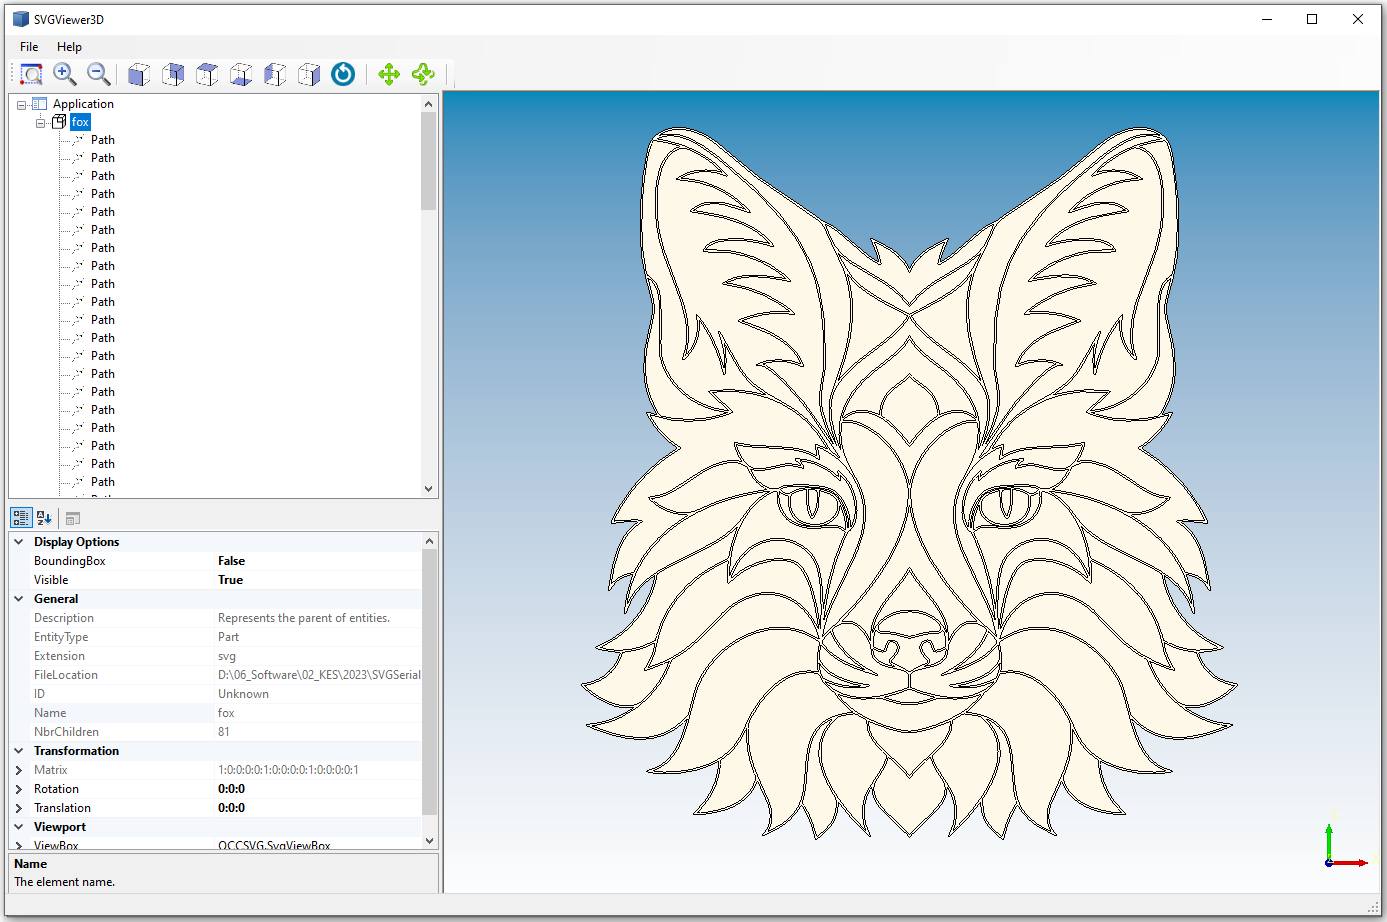Open the File menu

point(29,47)
